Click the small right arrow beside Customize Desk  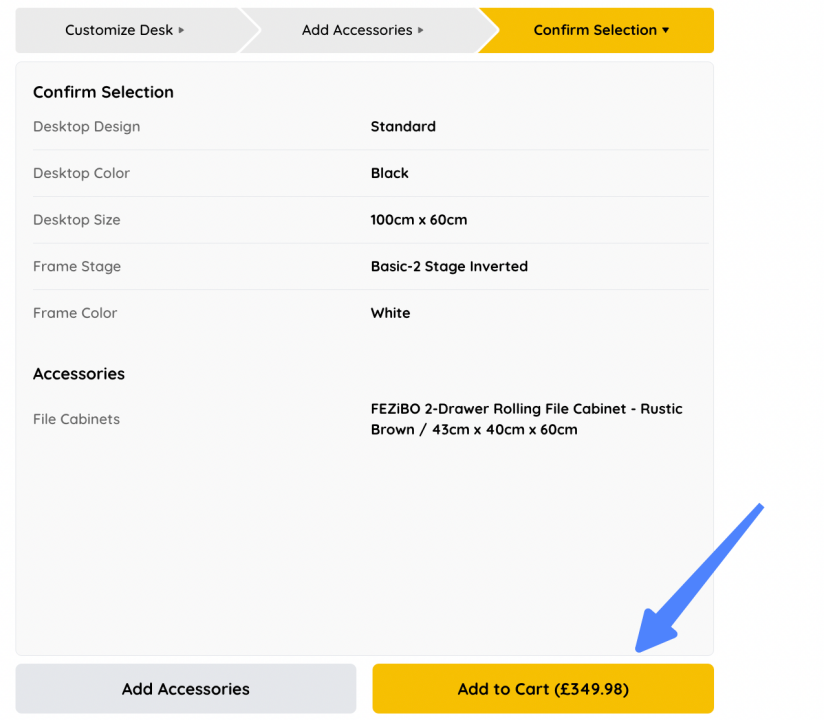pyautogui.click(x=181, y=30)
